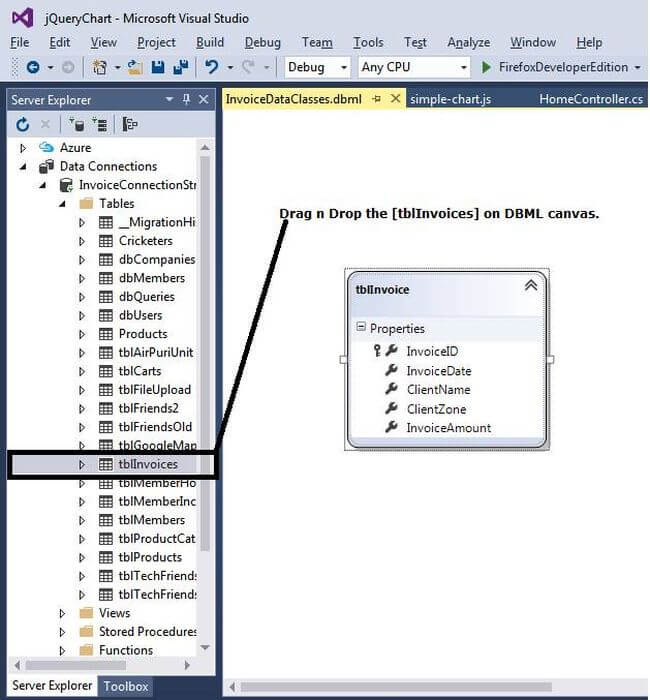Click the Data Connections icon
The width and height of the screenshot is (650, 700).
pos(46,167)
